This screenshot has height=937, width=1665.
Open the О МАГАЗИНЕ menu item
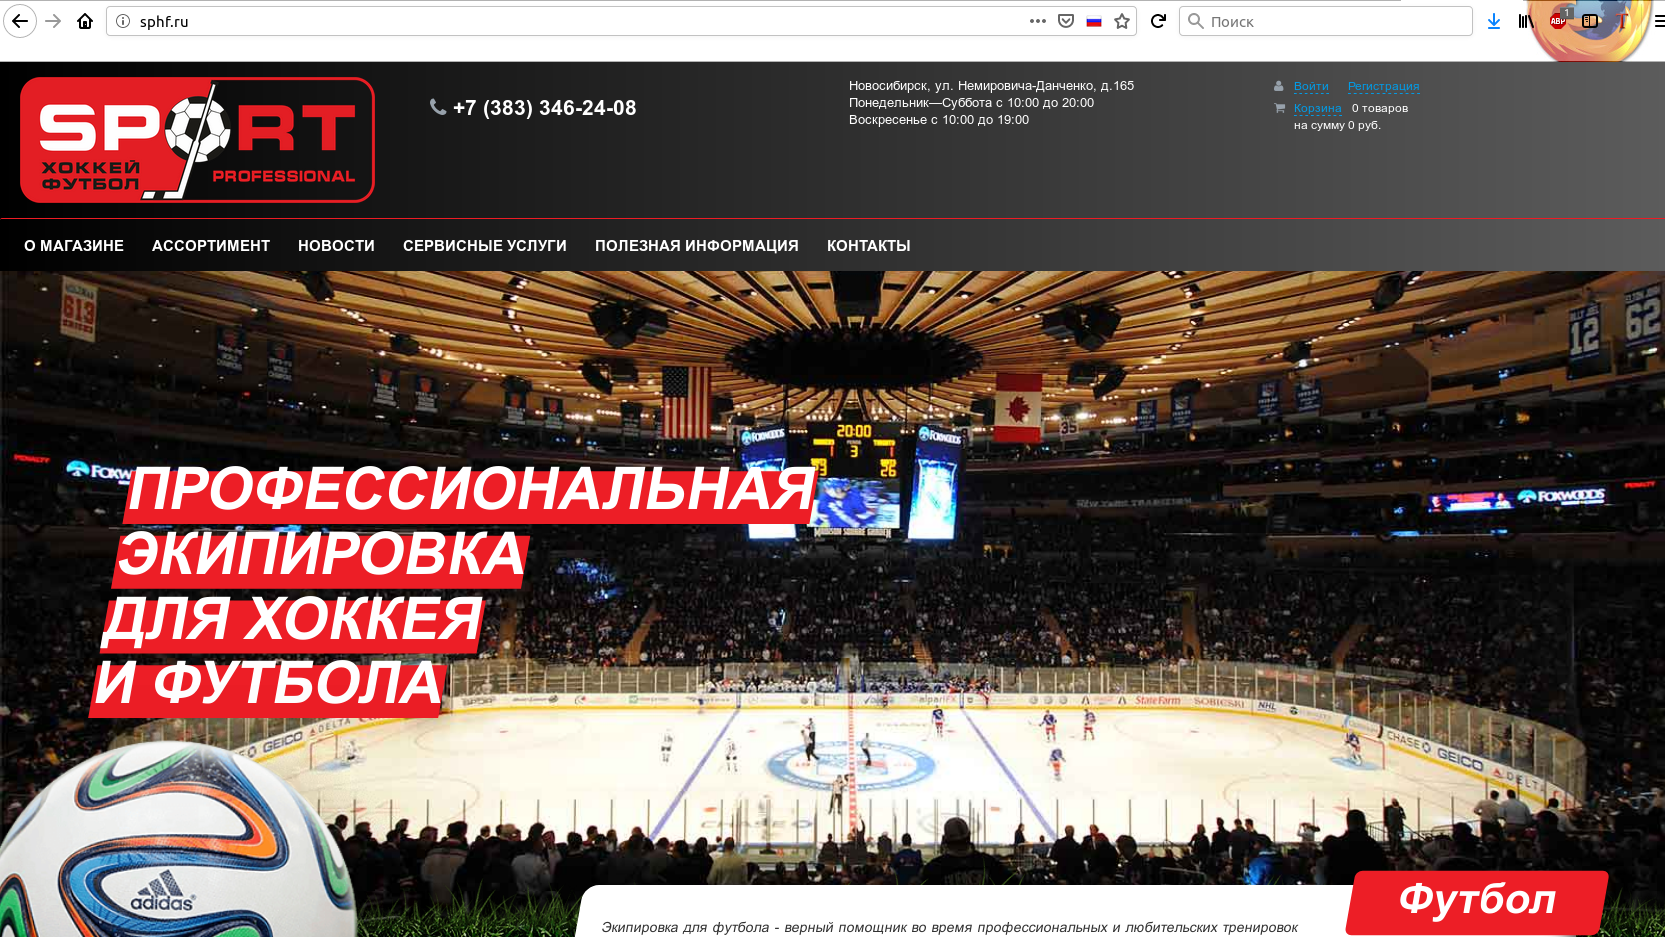(74, 246)
